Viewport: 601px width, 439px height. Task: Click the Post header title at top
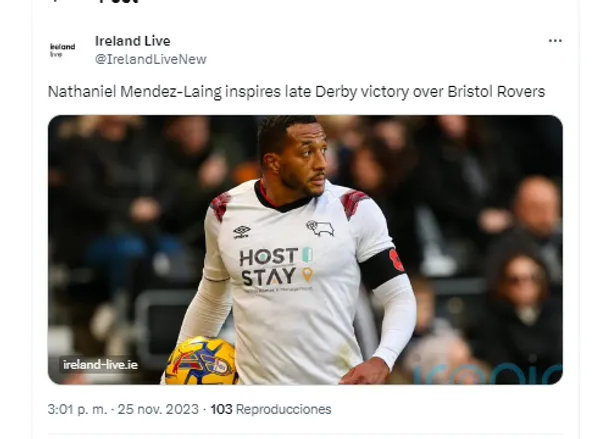tap(118, 2)
